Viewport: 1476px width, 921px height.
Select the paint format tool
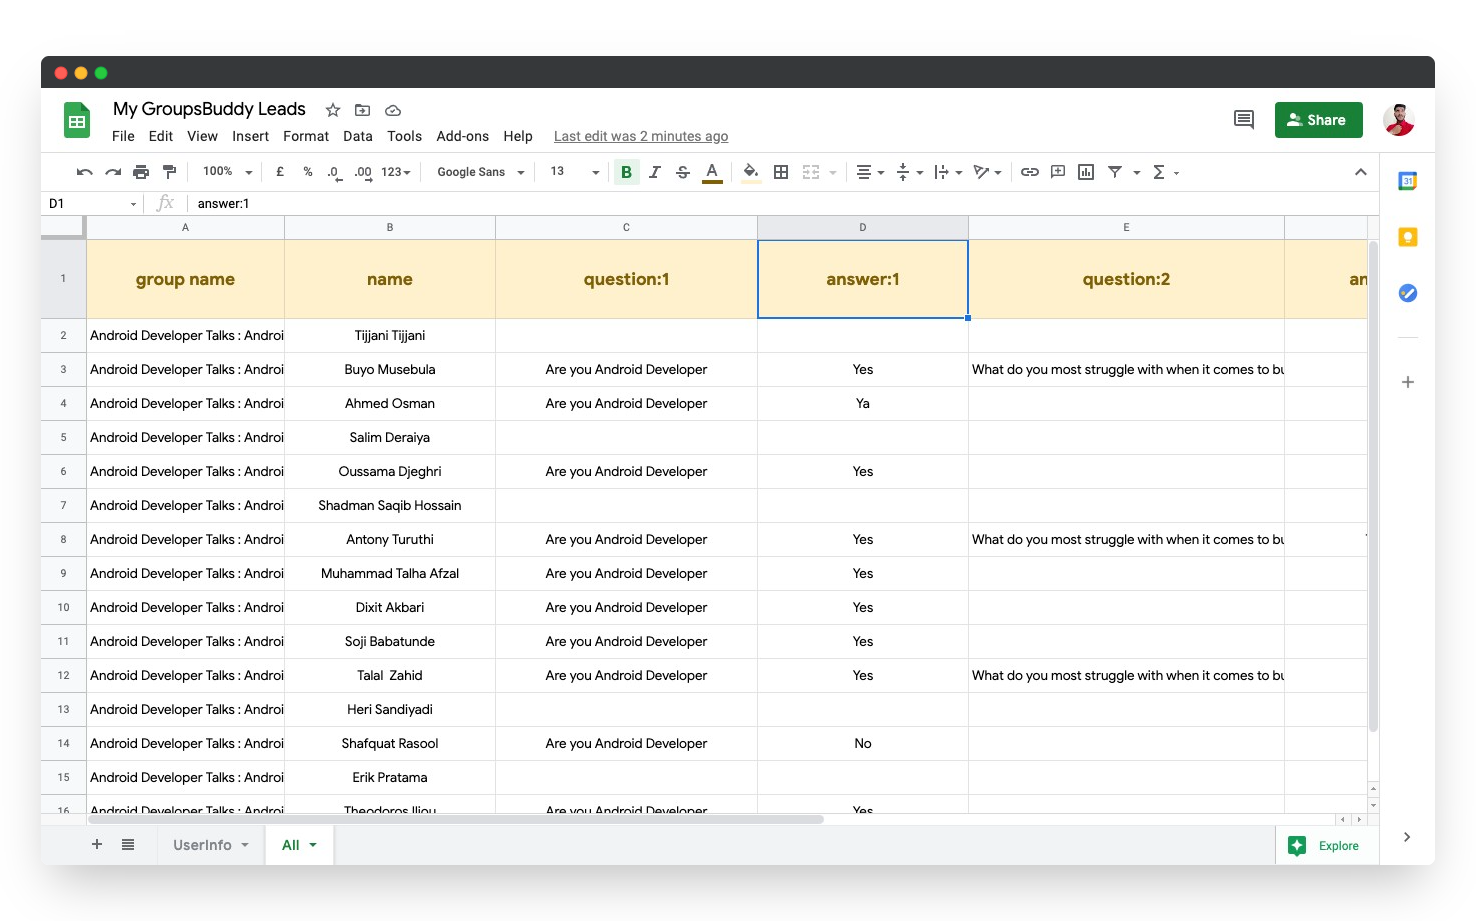pos(169,171)
